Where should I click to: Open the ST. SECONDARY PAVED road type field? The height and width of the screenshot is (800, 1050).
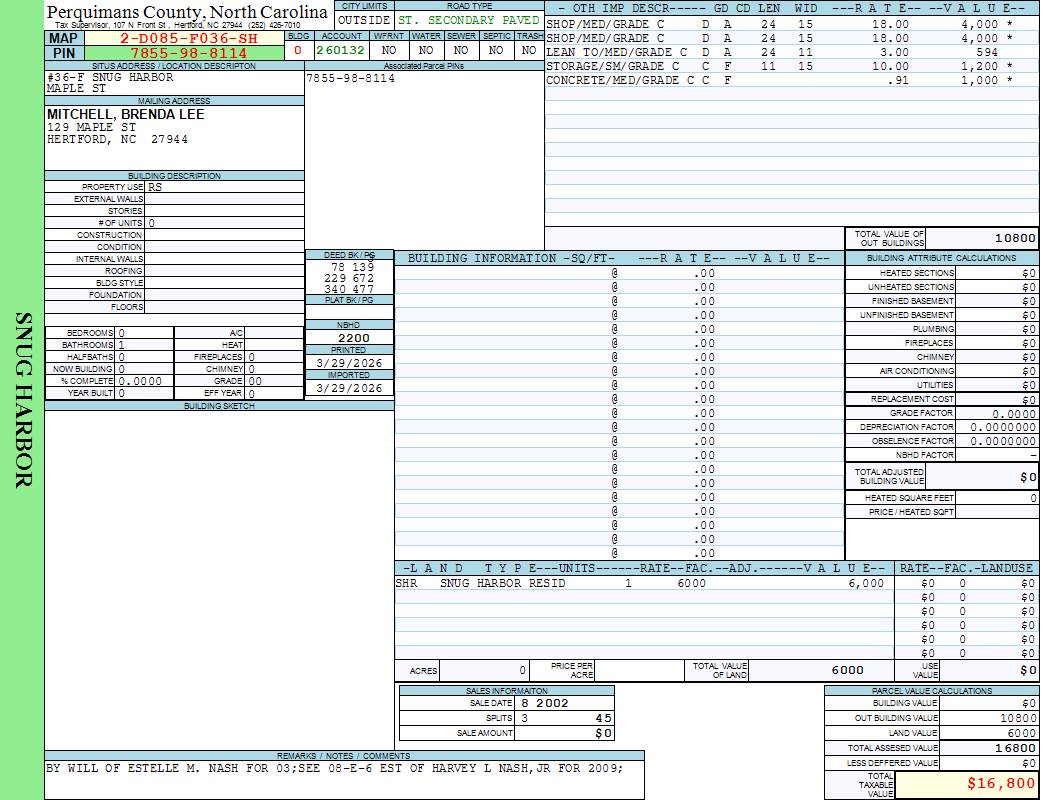coord(468,20)
